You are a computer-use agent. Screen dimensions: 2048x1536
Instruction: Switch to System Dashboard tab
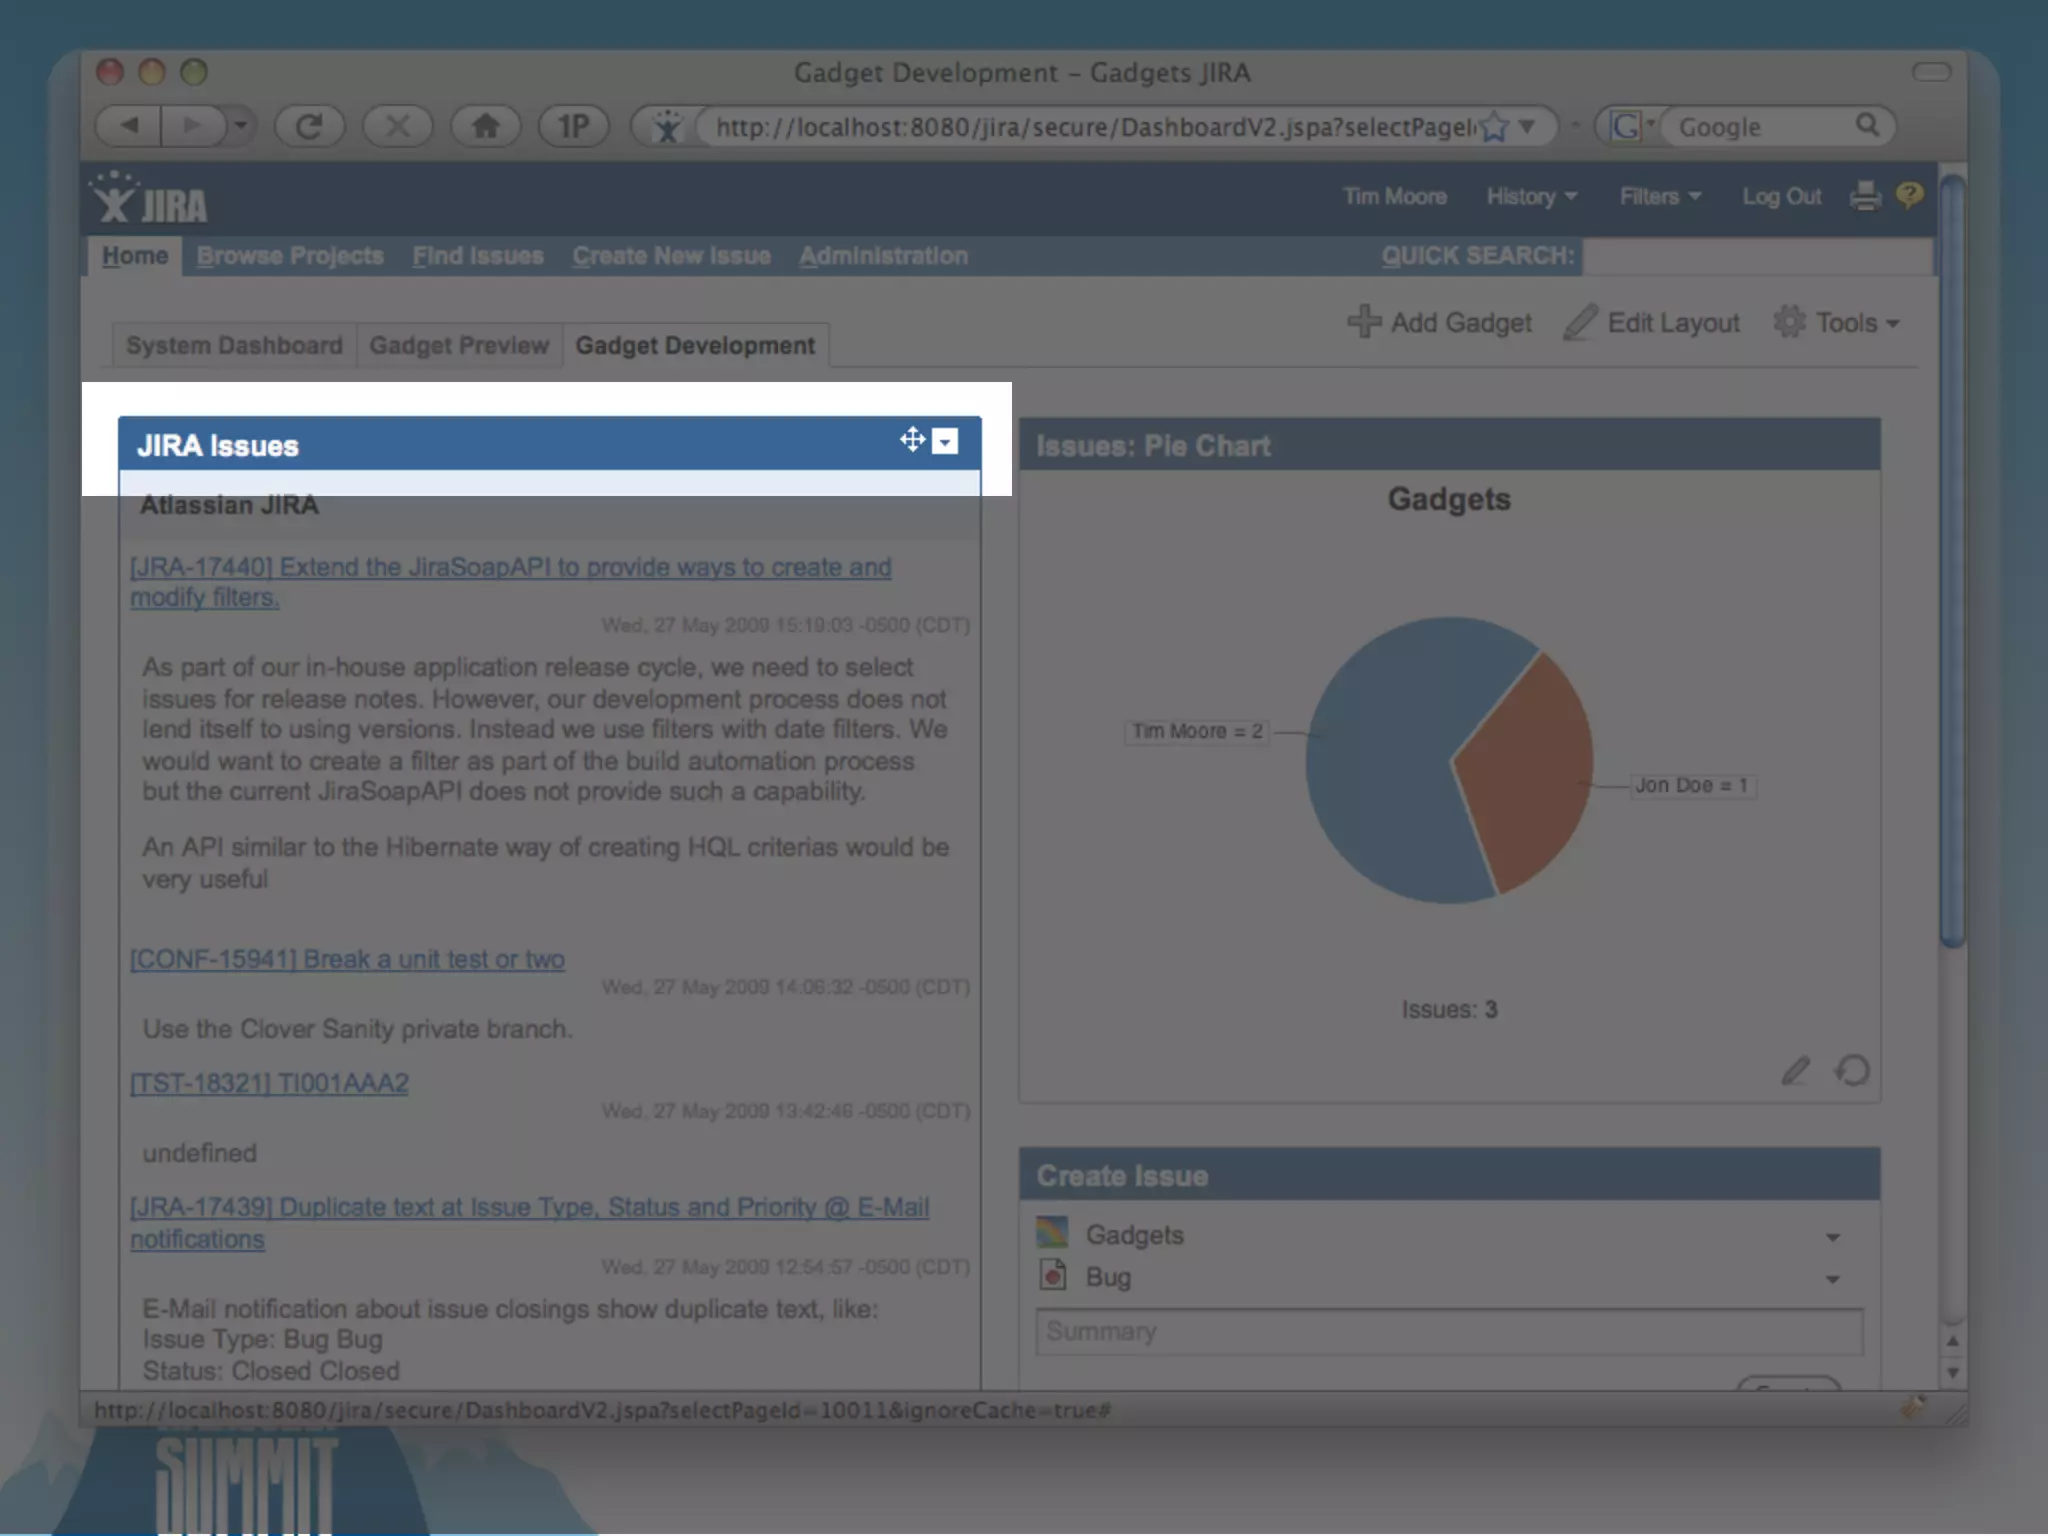pyautogui.click(x=234, y=345)
